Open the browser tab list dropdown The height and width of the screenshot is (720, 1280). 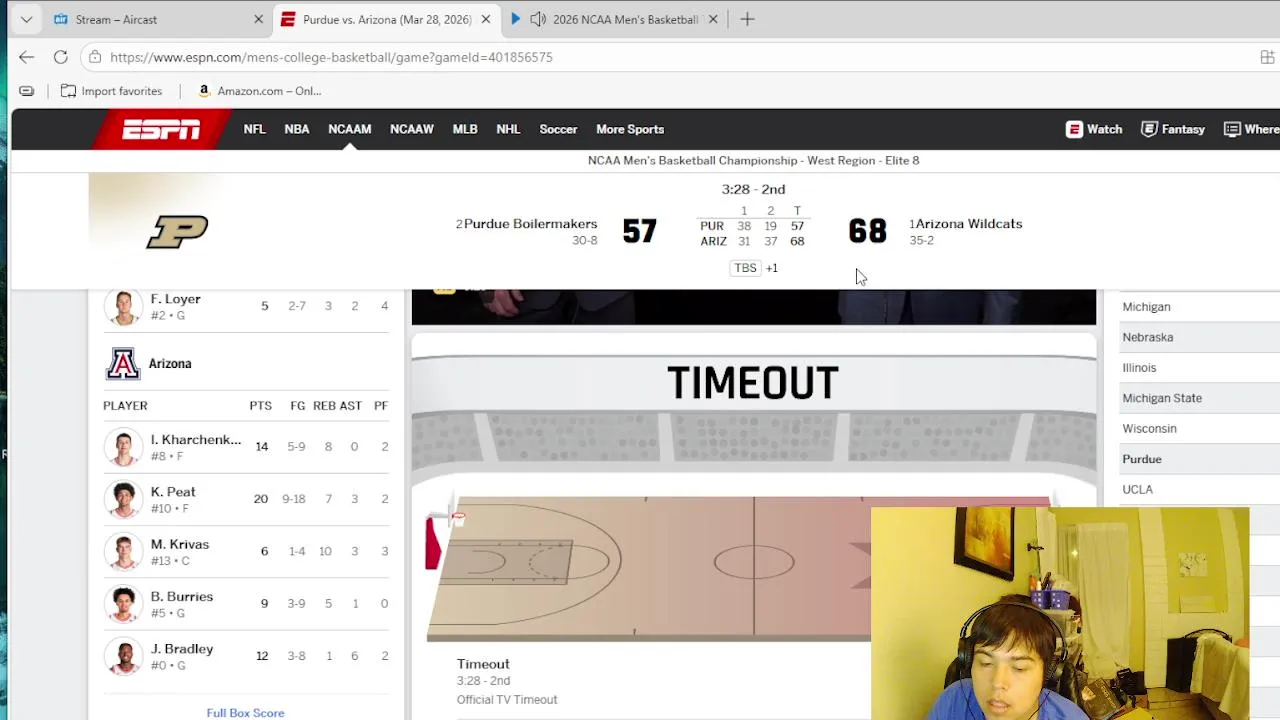pyautogui.click(x=26, y=19)
